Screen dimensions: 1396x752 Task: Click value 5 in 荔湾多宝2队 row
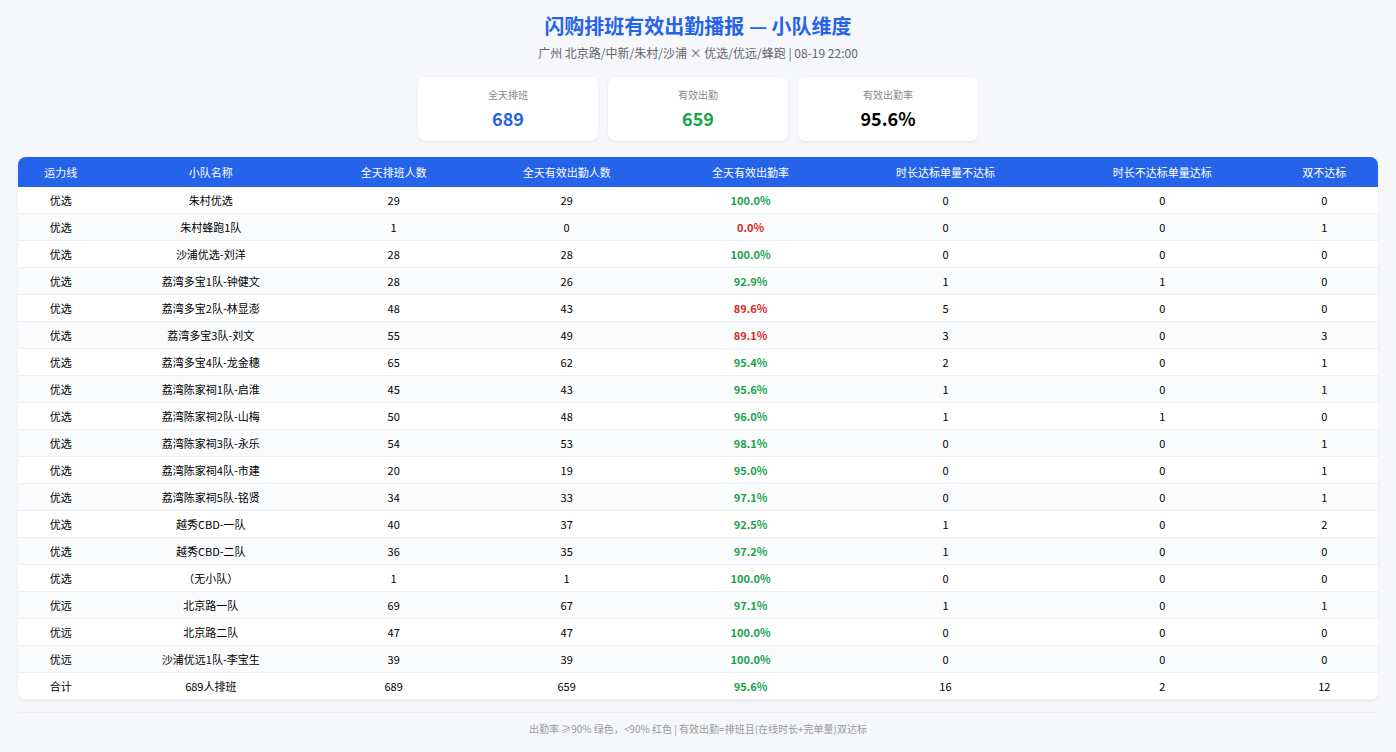pyautogui.click(x=946, y=309)
